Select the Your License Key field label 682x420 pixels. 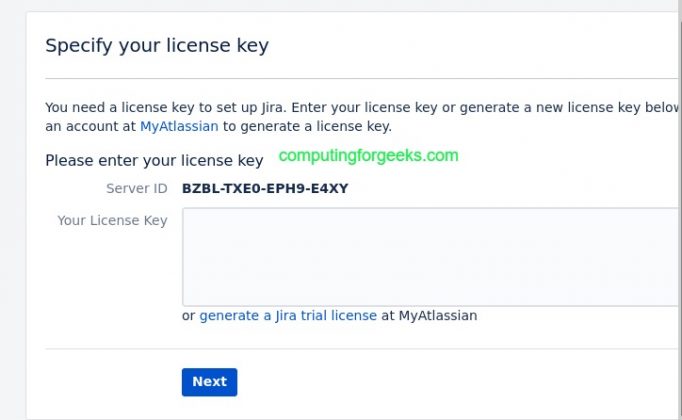tap(112, 220)
